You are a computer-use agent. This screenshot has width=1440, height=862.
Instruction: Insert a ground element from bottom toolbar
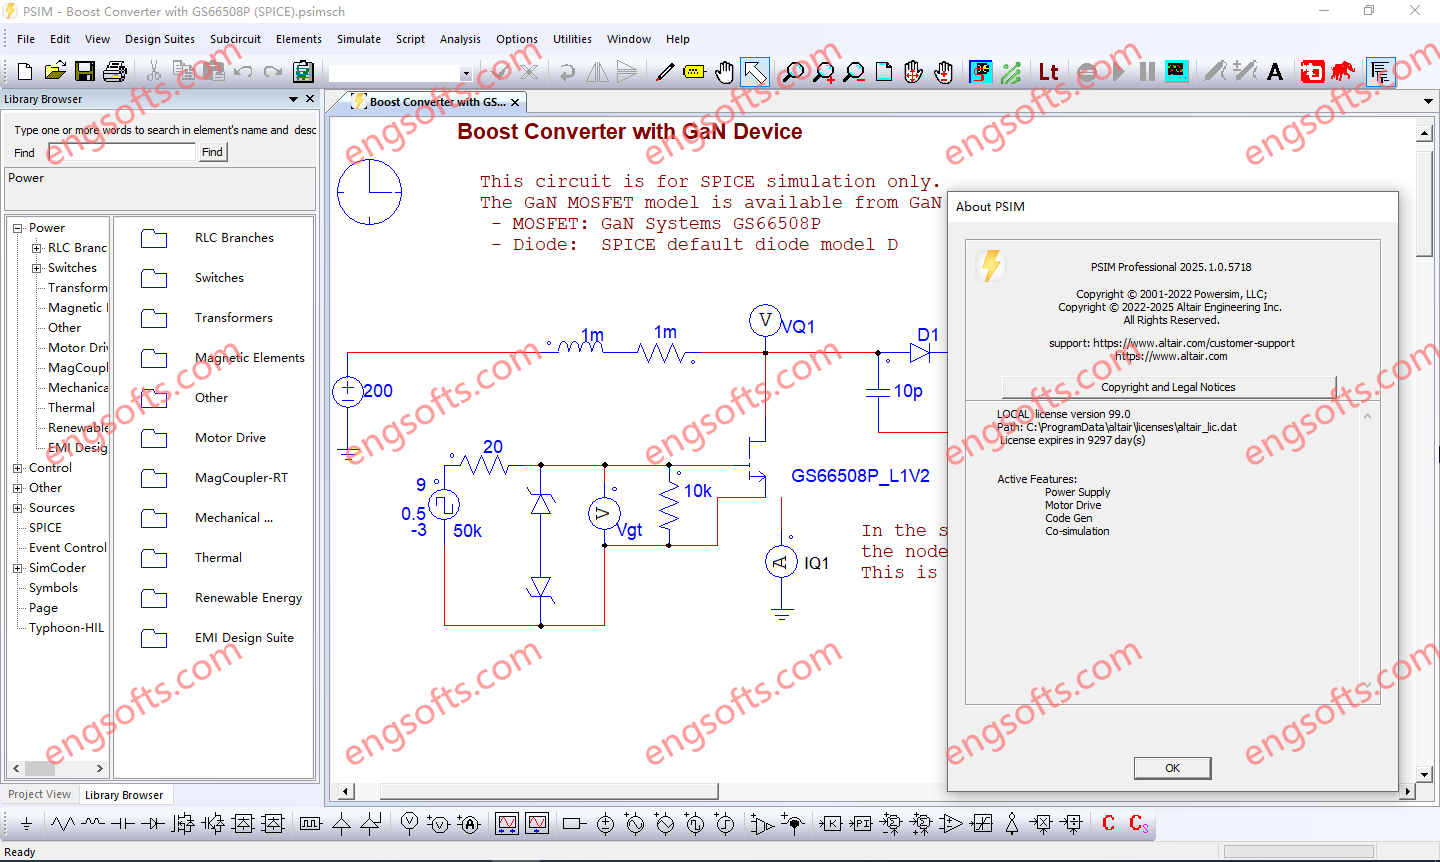(x=26, y=824)
